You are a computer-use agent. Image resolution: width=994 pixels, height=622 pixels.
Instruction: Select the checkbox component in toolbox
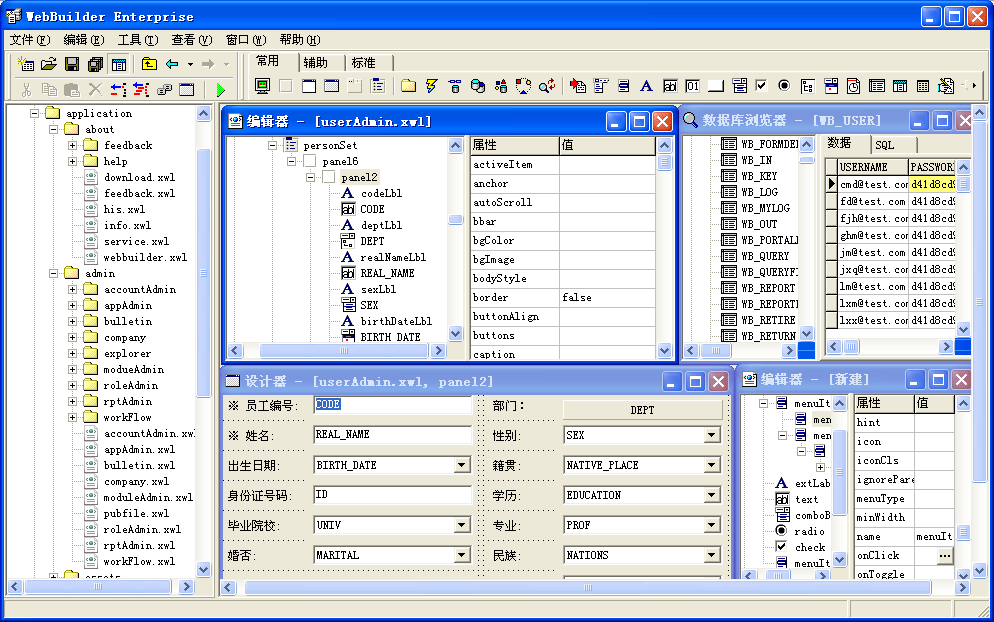pyautogui.click(x=761, y=85)
